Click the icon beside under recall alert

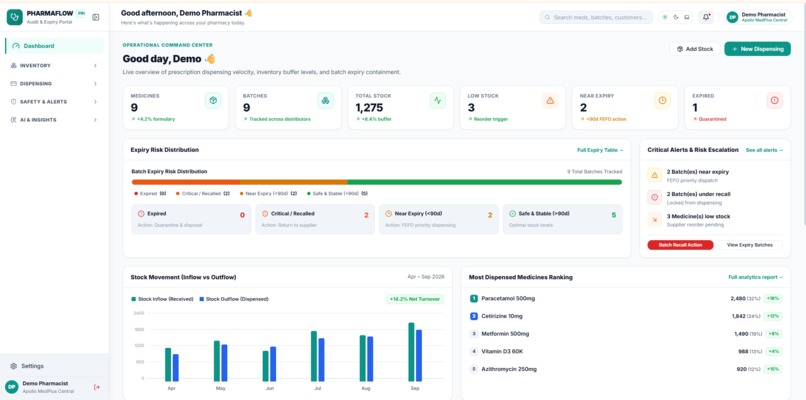click(654, 197)
